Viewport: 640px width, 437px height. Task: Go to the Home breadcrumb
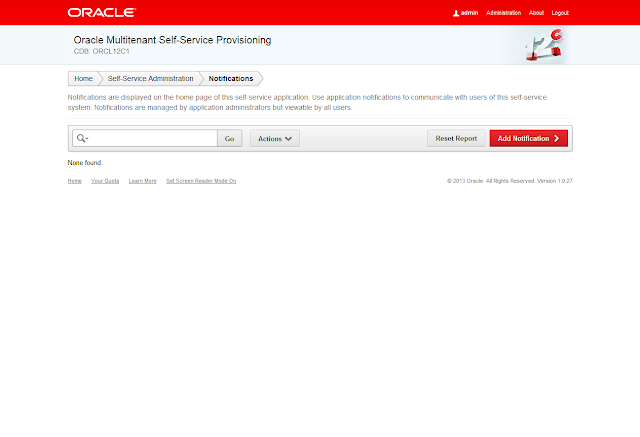[83, 78]
